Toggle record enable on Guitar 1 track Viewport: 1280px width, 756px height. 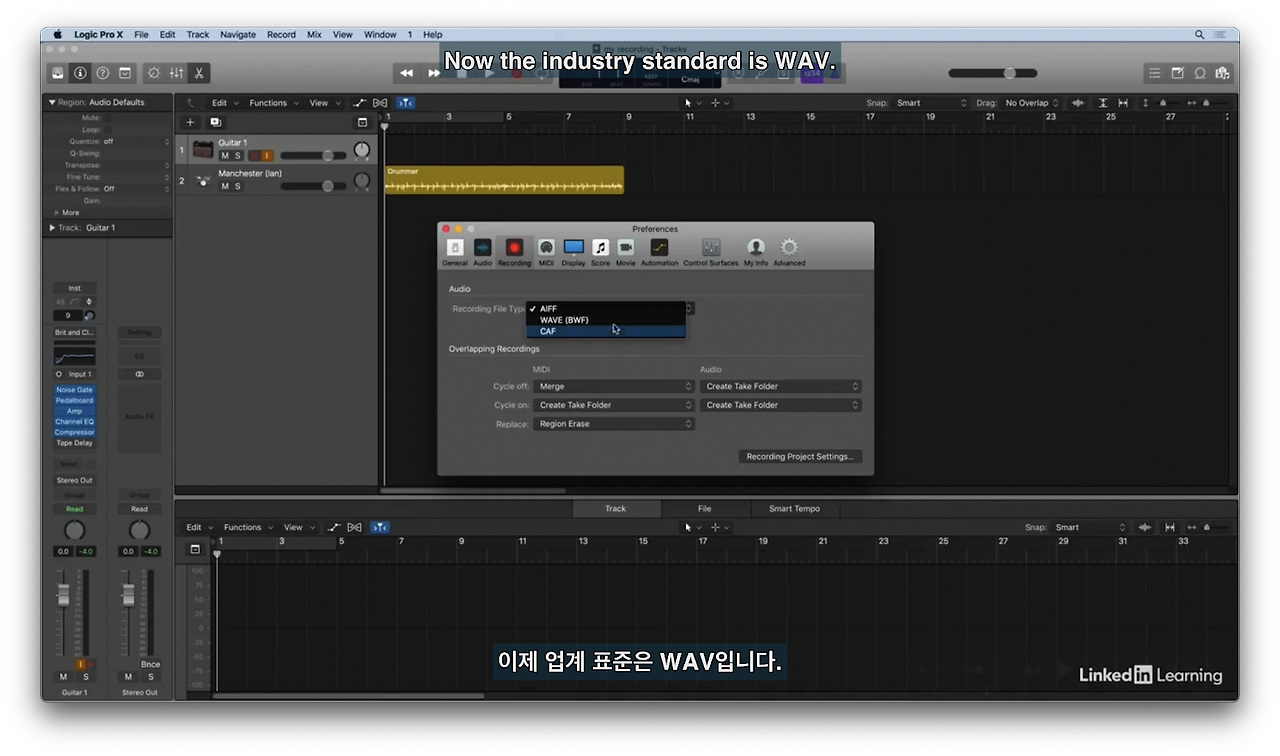[x=254, y=156]
